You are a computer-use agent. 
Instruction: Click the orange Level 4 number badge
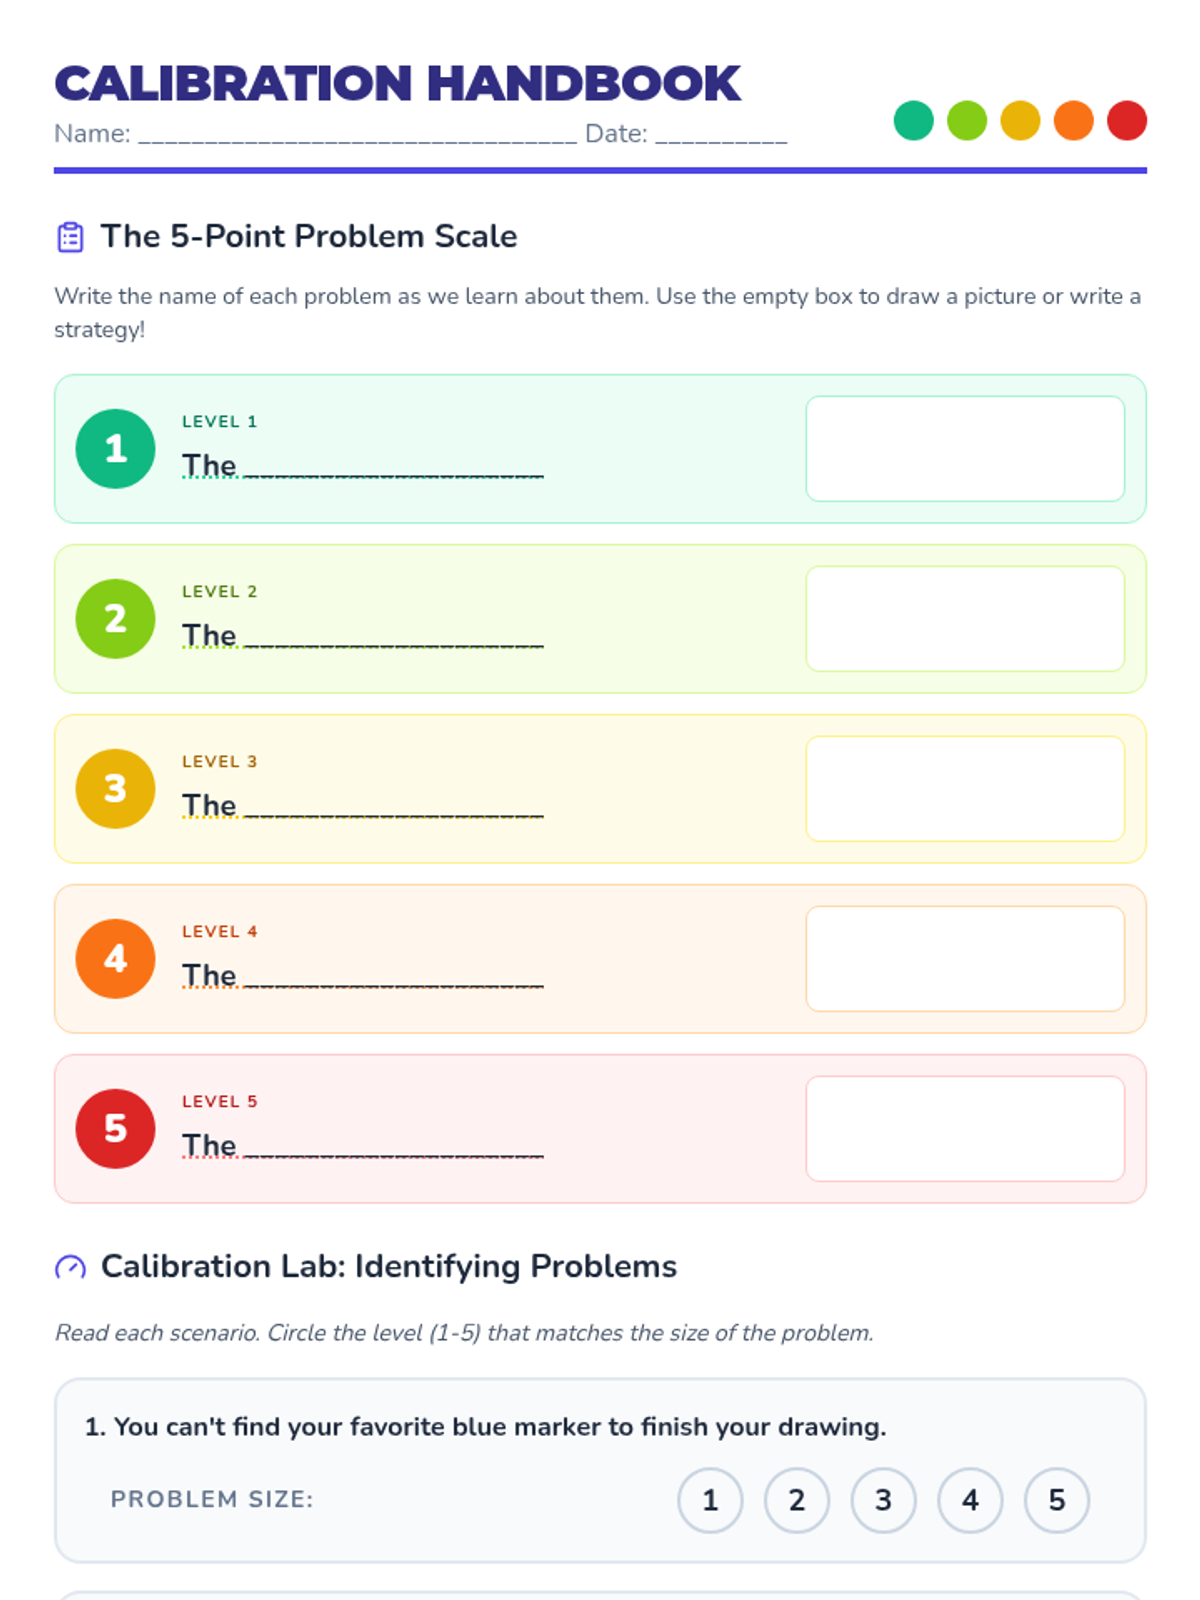(x=115, y=959)
